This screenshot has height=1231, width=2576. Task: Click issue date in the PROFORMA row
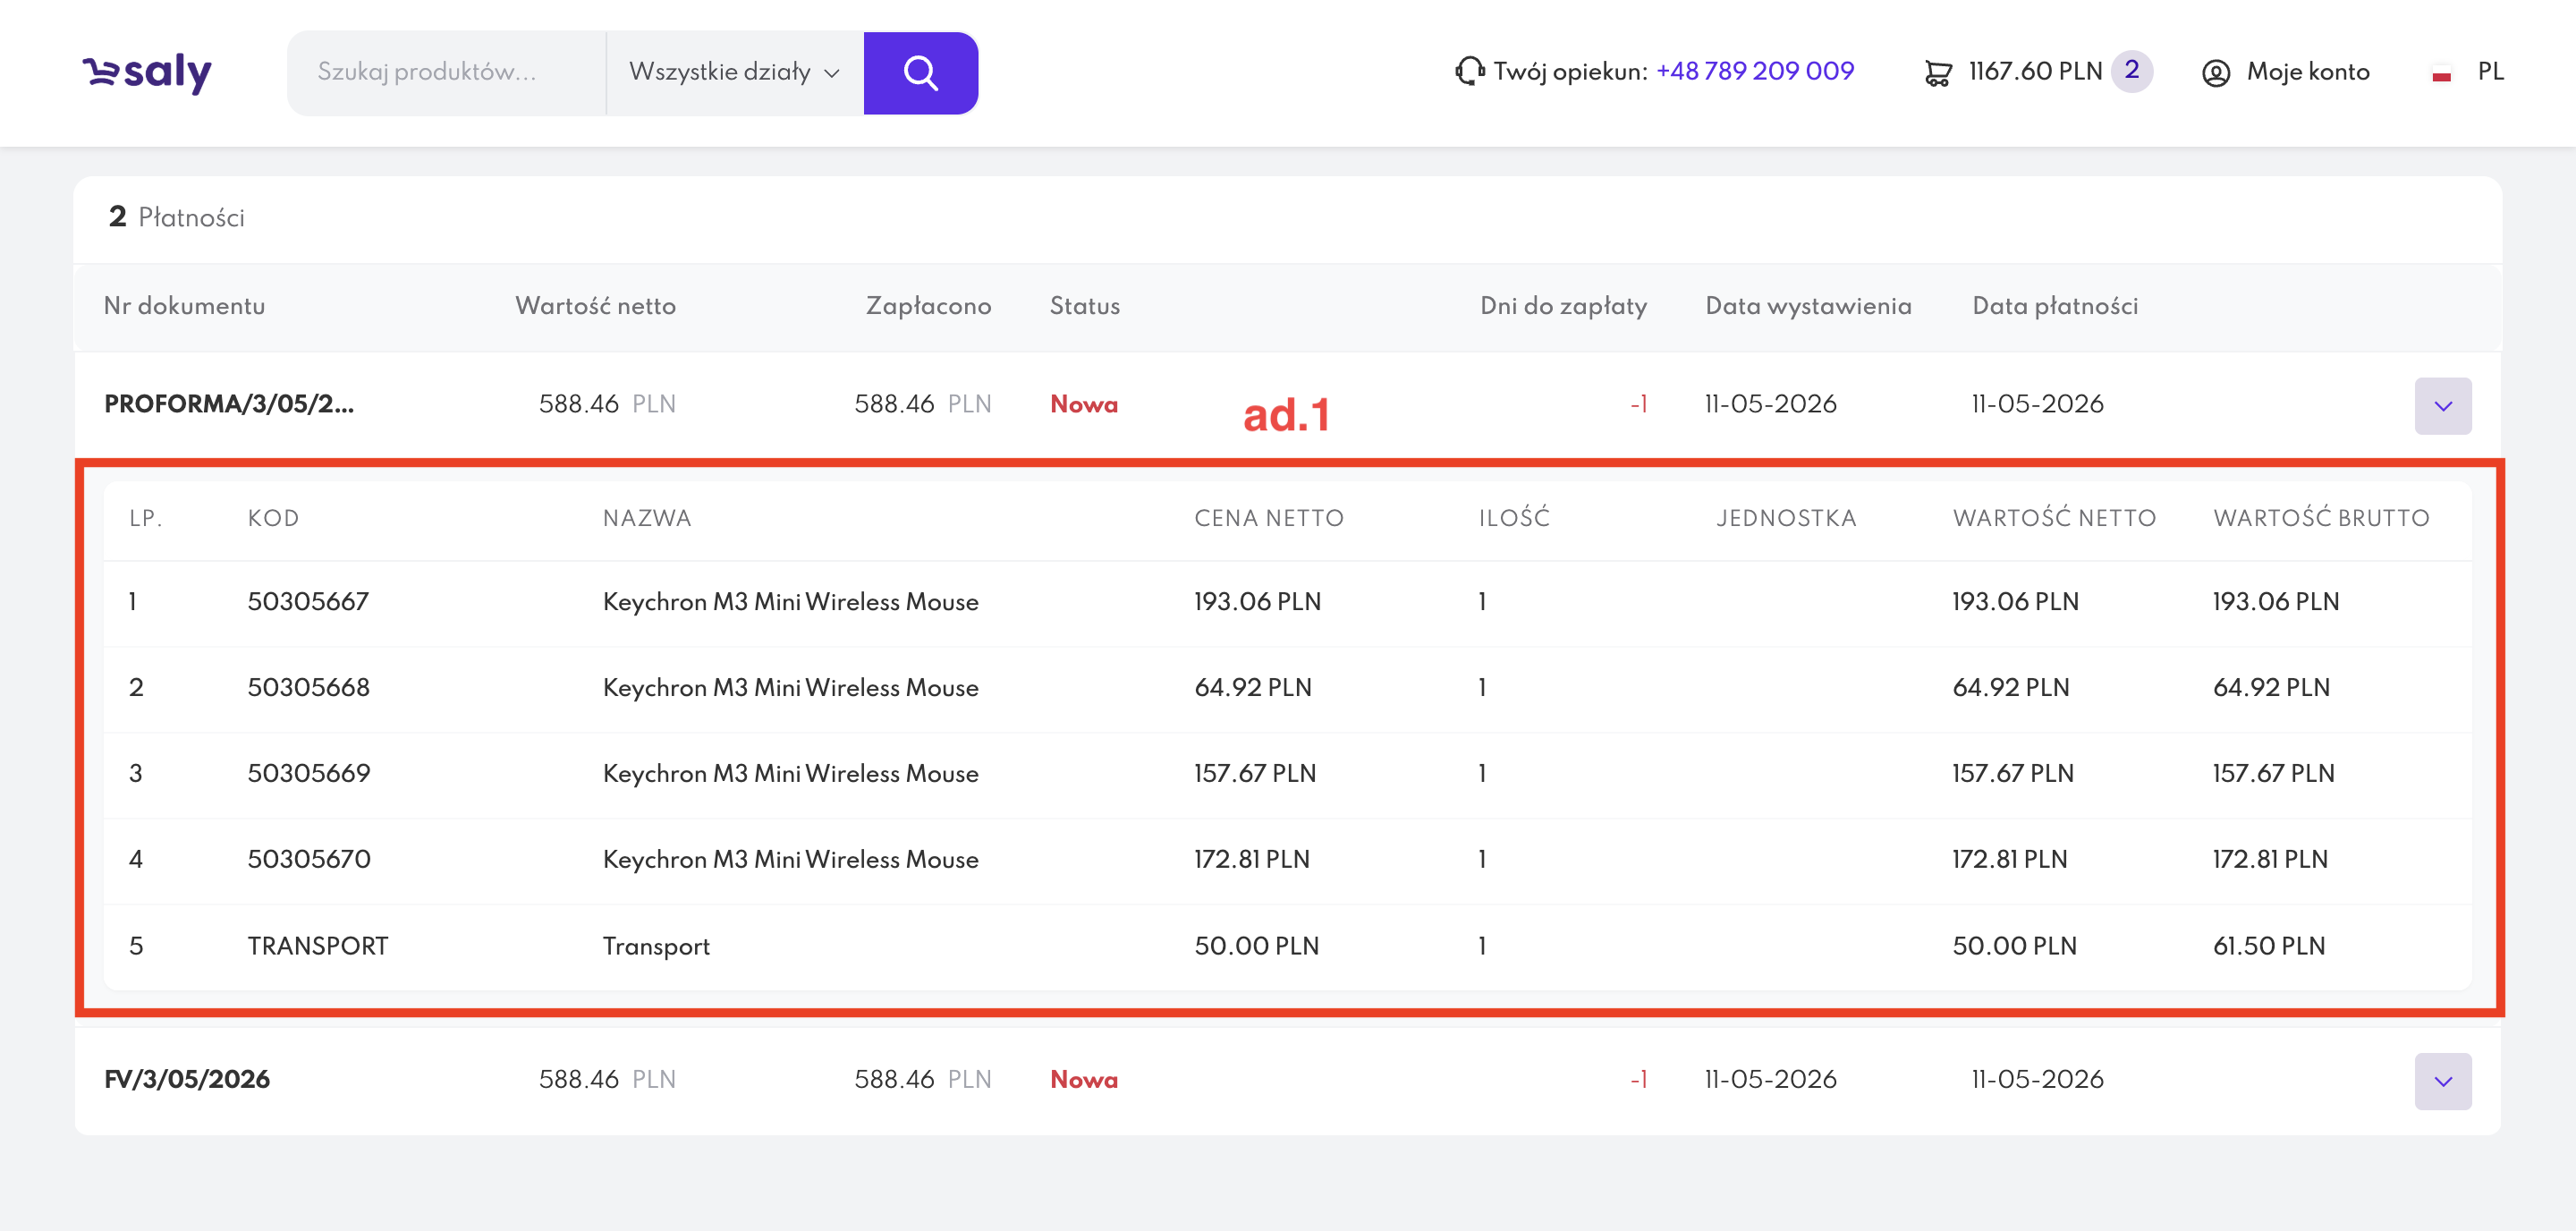(1770, 404)
